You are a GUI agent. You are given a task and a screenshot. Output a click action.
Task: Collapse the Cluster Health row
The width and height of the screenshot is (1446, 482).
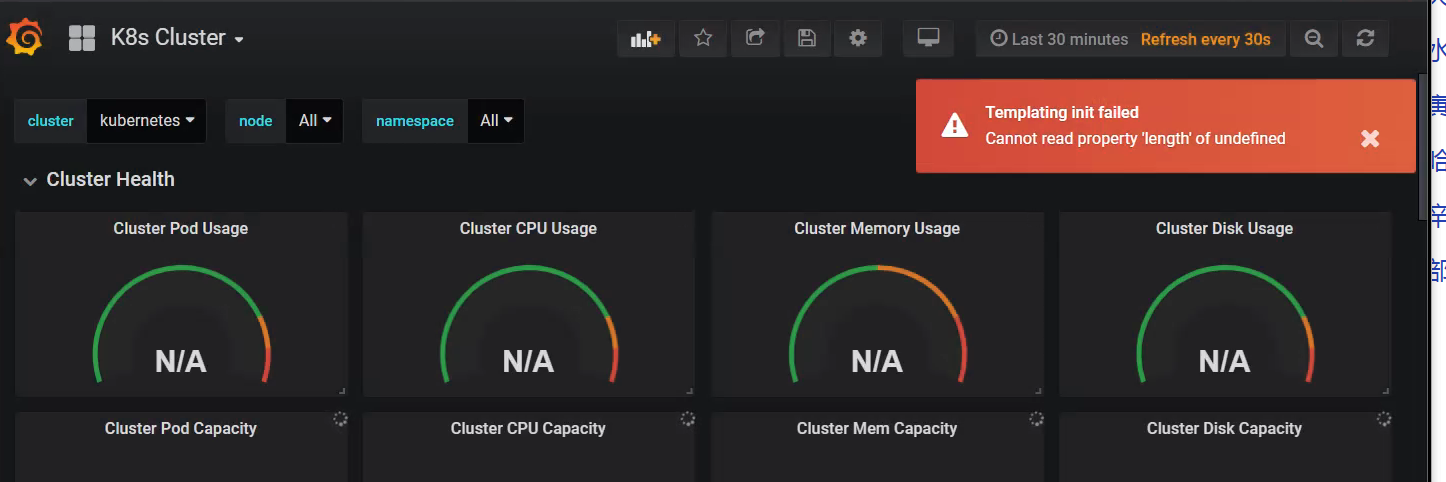point(30,181)
